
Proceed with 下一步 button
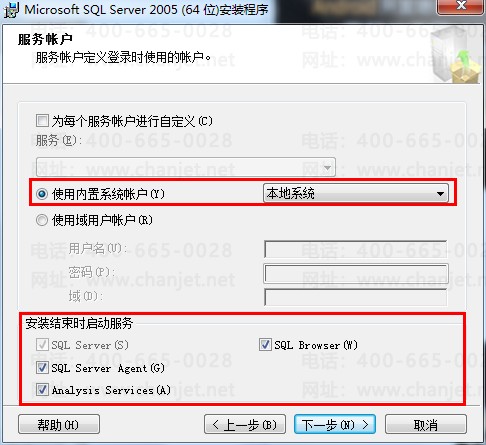click(x=335, y=424)
